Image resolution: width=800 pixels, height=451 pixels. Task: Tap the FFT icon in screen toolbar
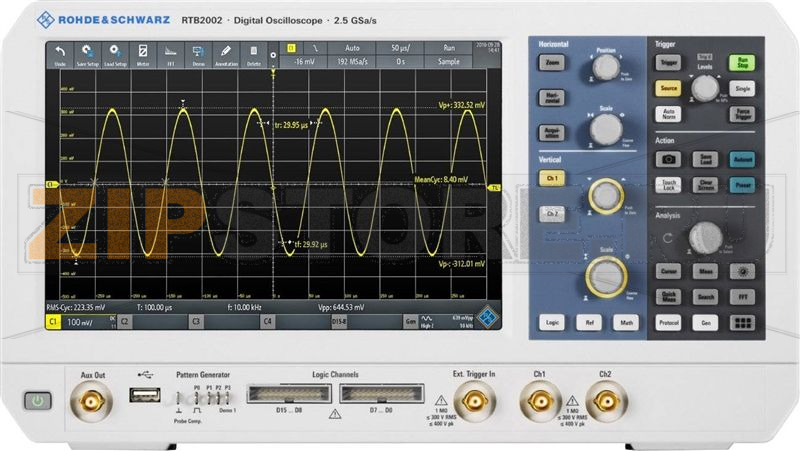(x=170, y=55)
